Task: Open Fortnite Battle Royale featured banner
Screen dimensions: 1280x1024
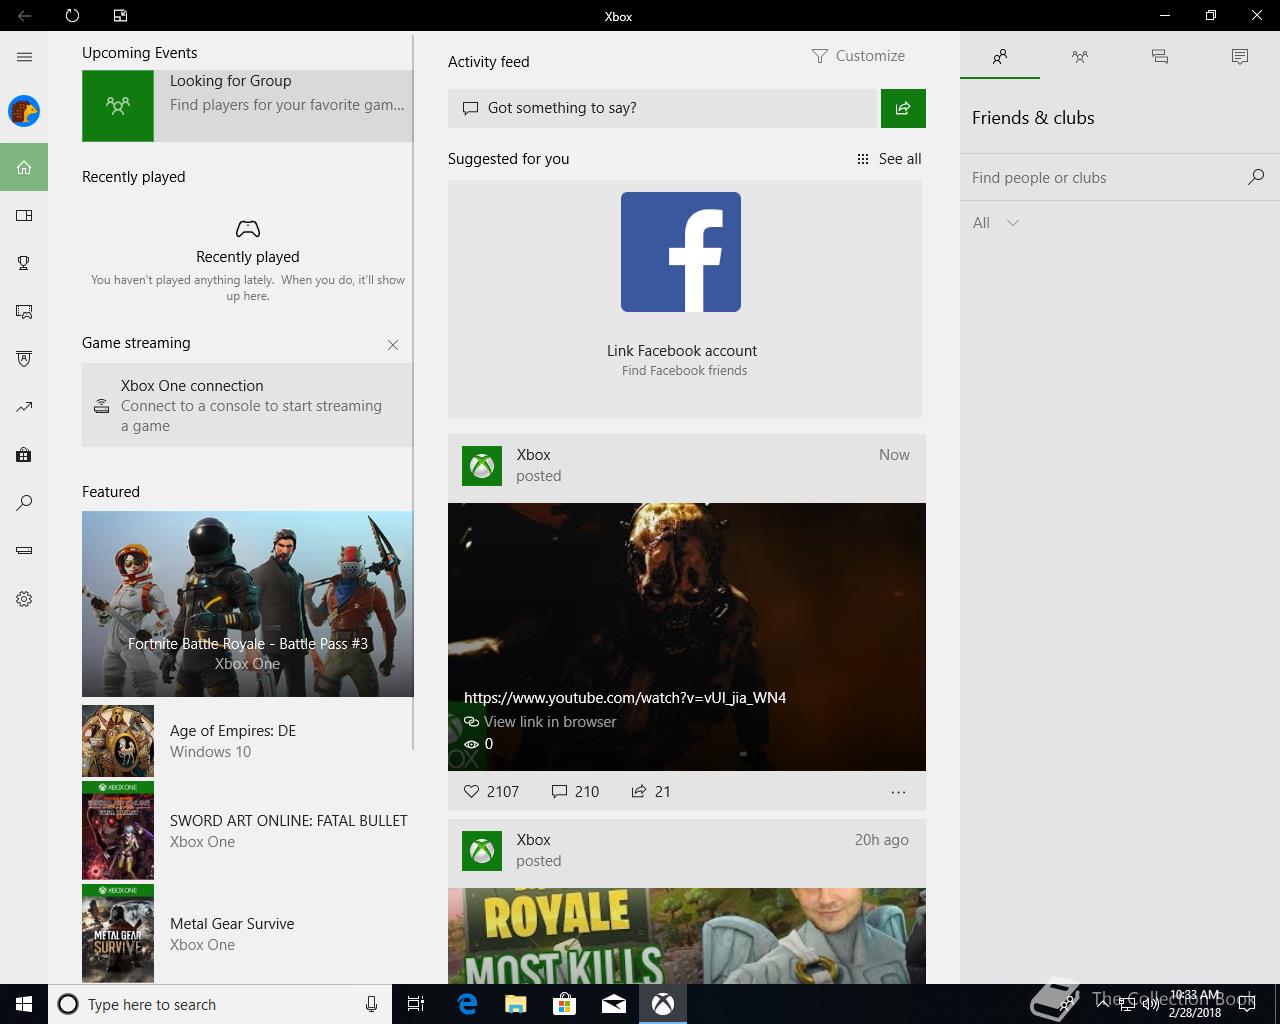Action: (x=247, y=604)
